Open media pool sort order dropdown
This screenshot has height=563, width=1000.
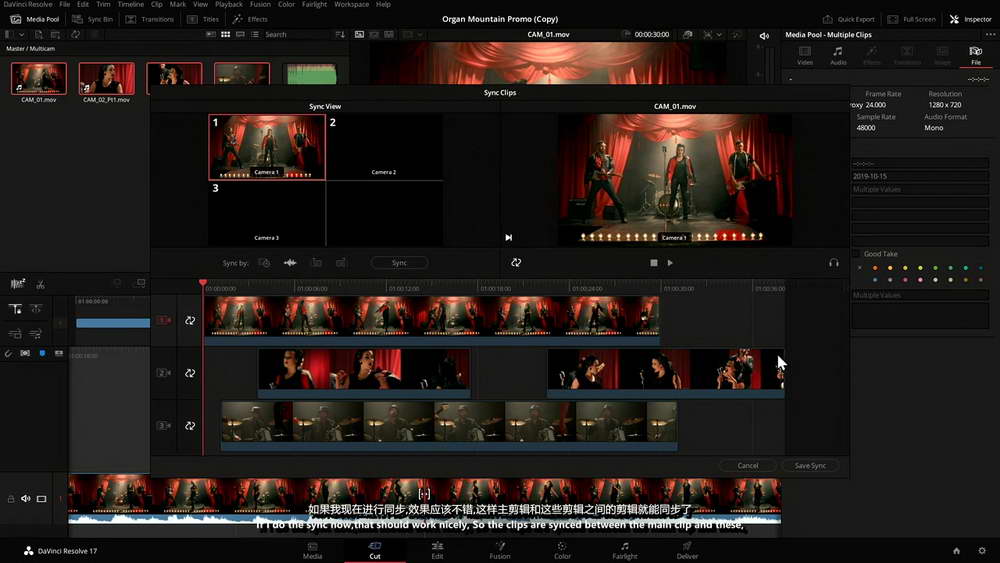[340, 34]
